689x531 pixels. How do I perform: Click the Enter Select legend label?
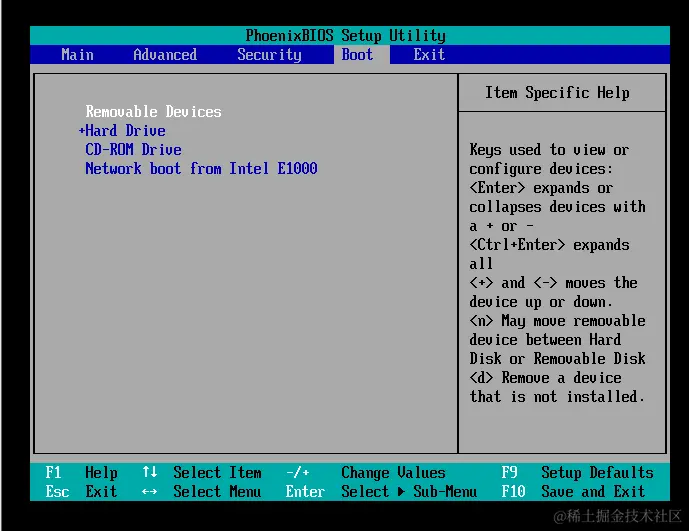[337, 491]
